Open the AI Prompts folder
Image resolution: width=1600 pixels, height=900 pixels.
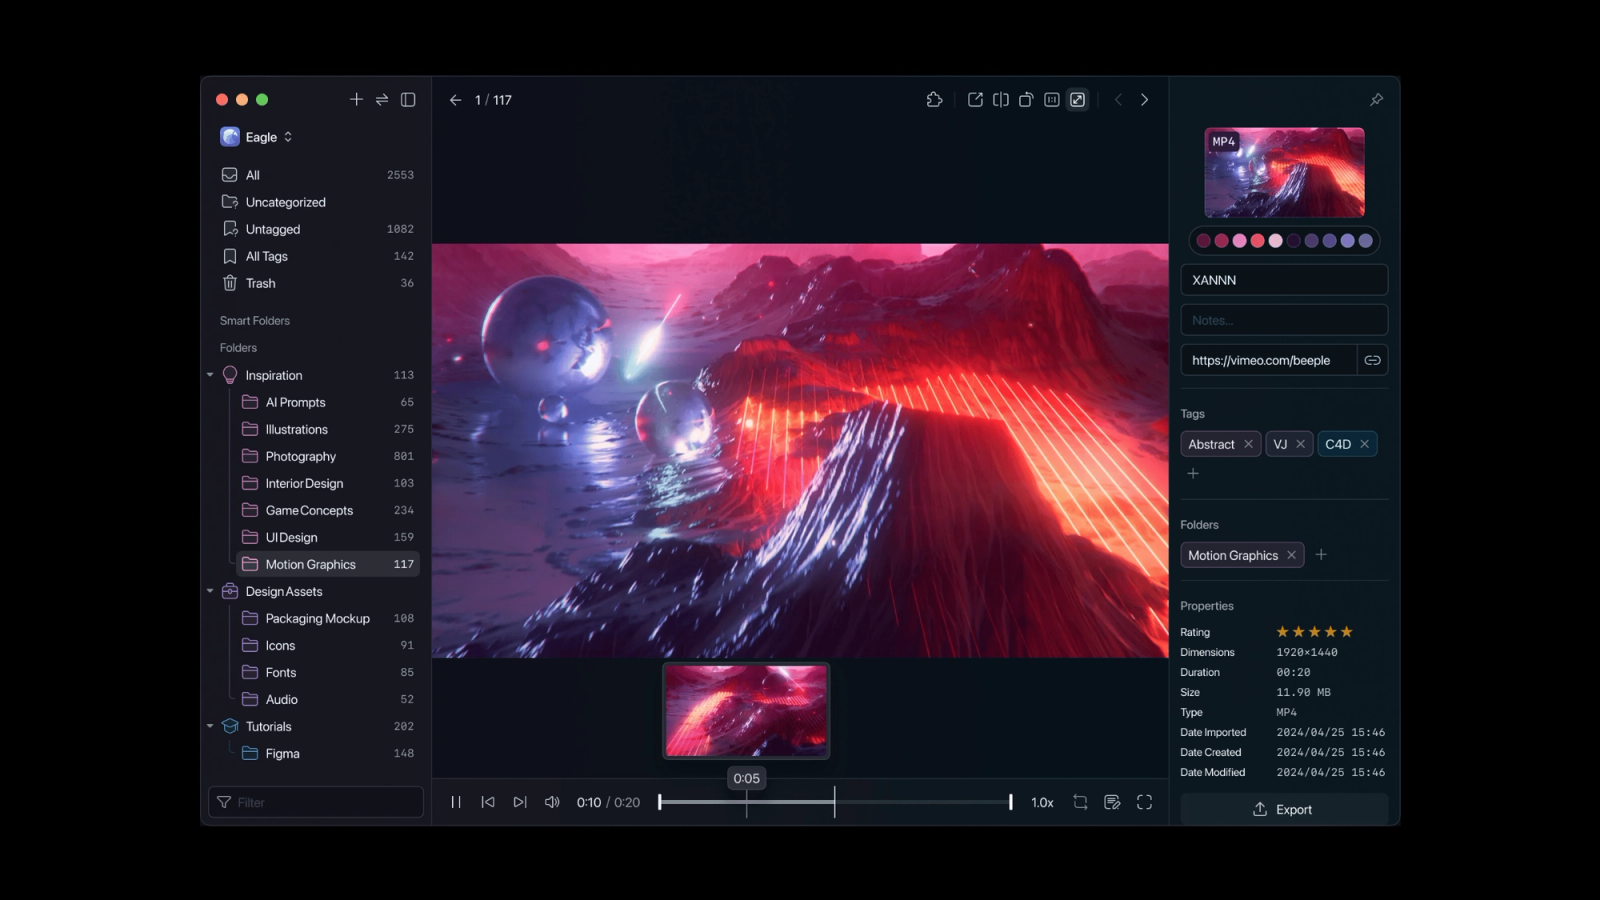(327, 402)
